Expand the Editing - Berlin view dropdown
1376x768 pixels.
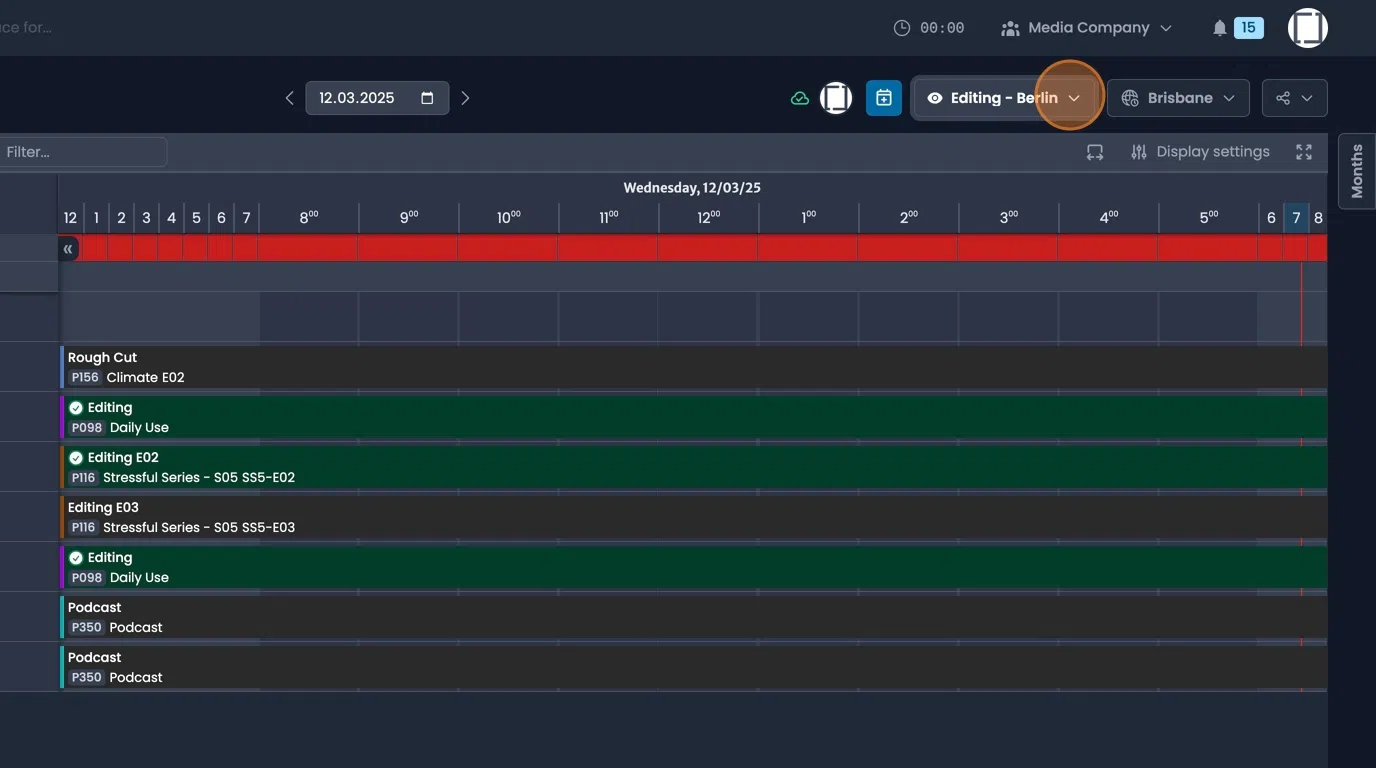1004,98
